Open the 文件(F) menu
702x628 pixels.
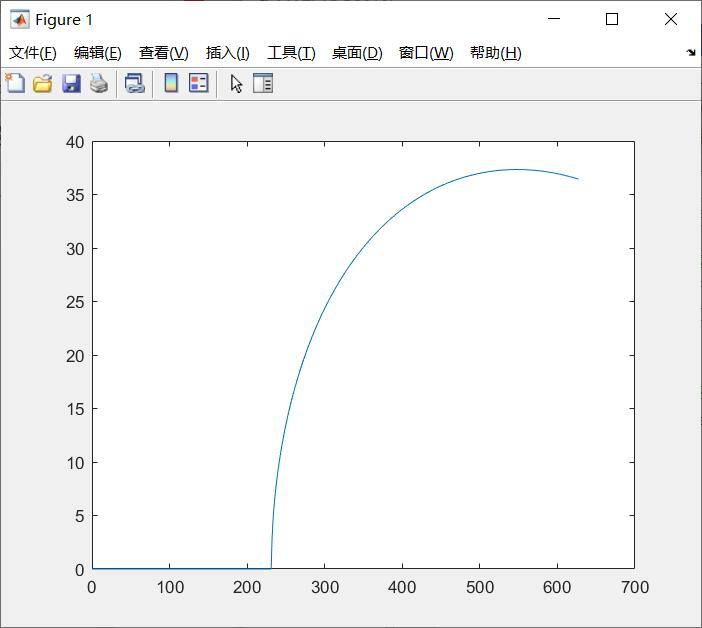click(33, 53)
